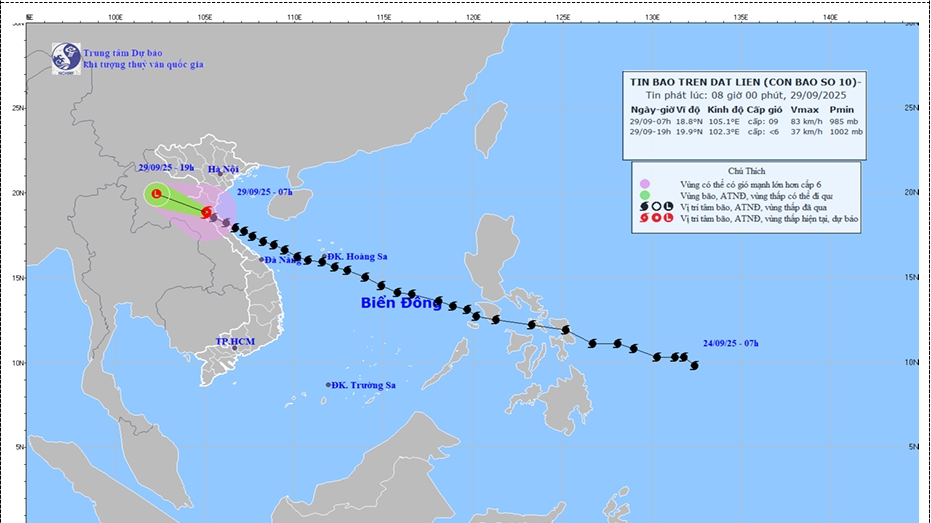This screenshot has width=931, height=523.
Task: Click the red current storm position symbol
Action: tap(206, 212)
